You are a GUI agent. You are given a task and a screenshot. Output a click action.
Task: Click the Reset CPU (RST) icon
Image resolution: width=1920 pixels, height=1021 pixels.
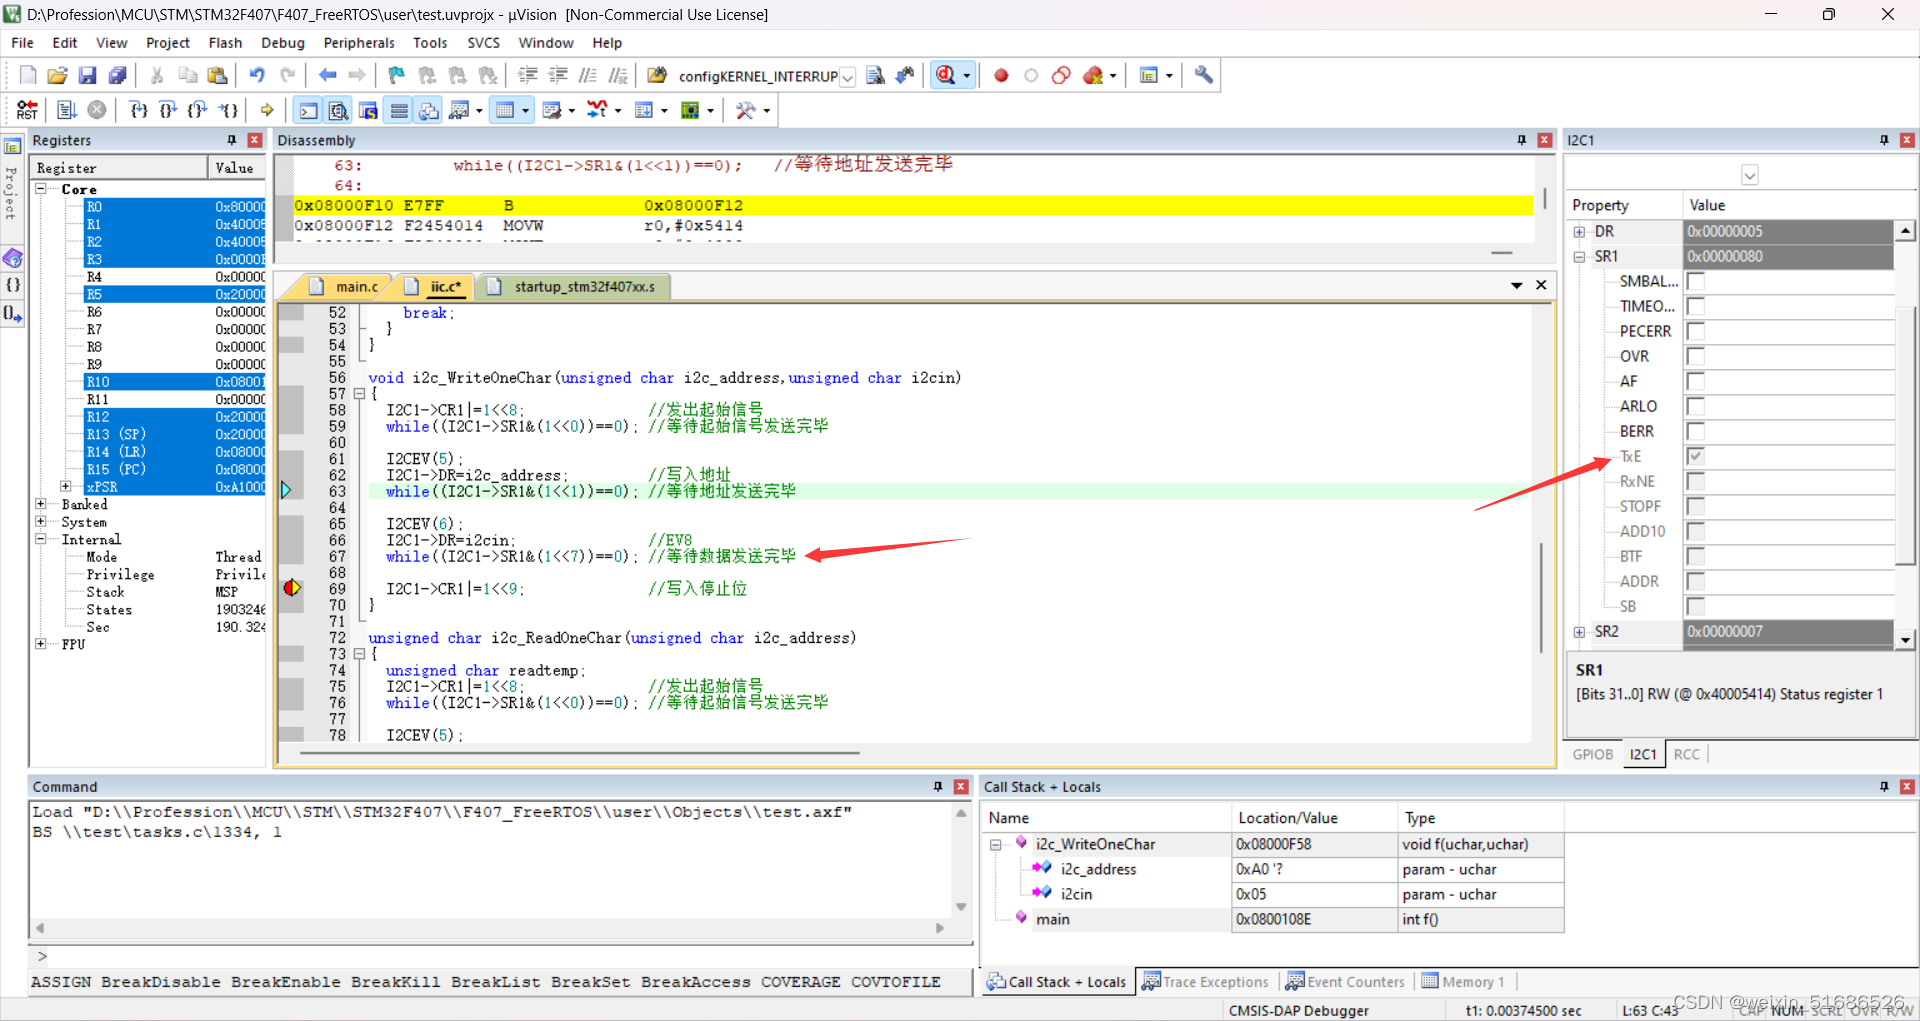[x=26, y=110]
